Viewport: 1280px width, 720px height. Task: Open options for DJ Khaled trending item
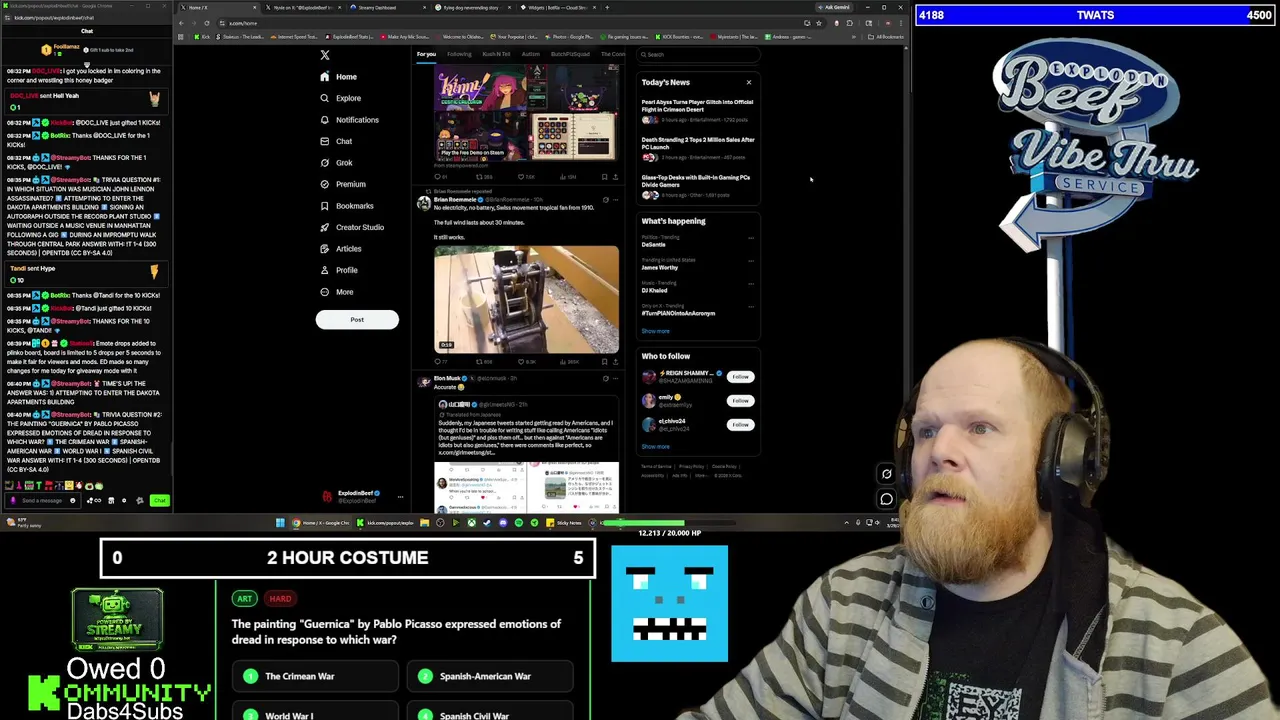tap(750, 284)
